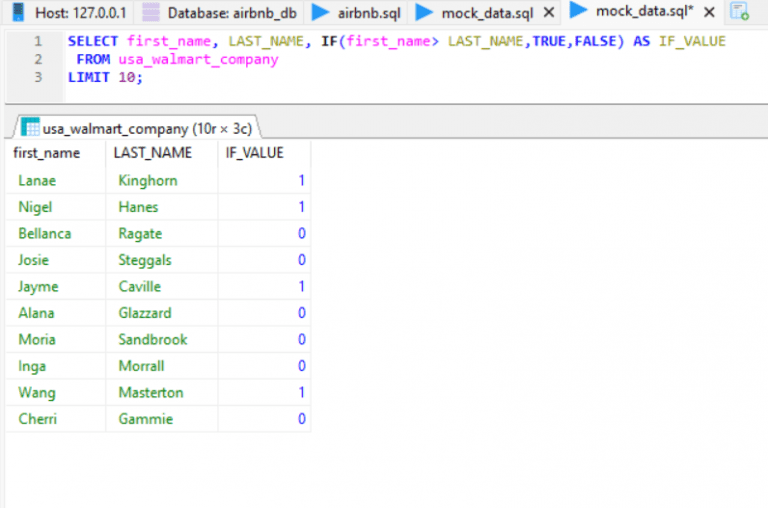Select the cell 'Wang'
Image resolution: width=768 pixels, height=508 pixels.
click(x=55, y=392)
